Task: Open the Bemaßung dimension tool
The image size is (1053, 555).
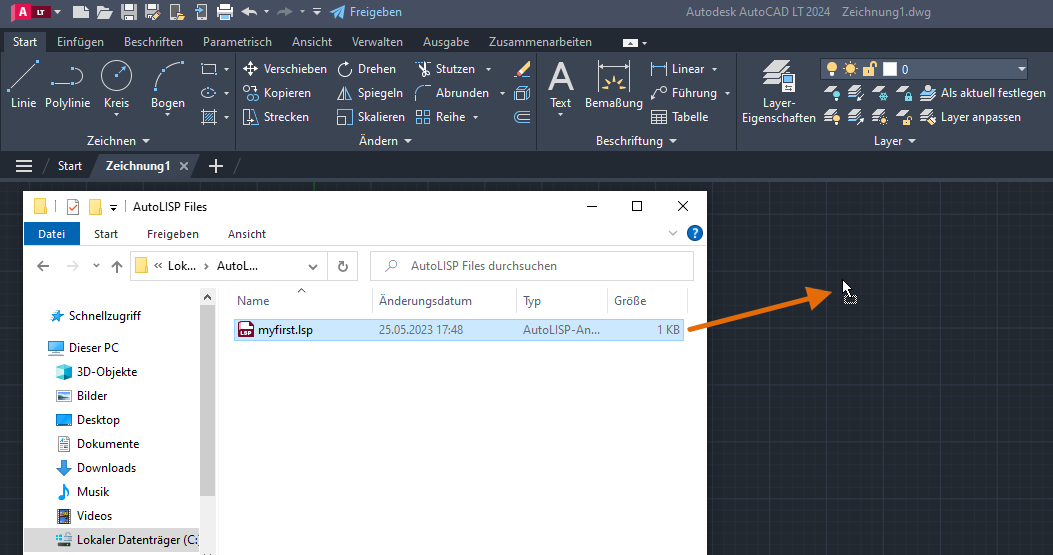Action: tap(613, 85)
